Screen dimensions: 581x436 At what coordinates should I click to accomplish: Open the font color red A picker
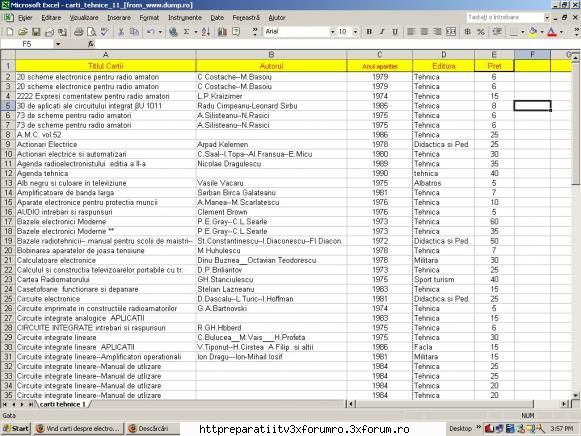point(552,32)
